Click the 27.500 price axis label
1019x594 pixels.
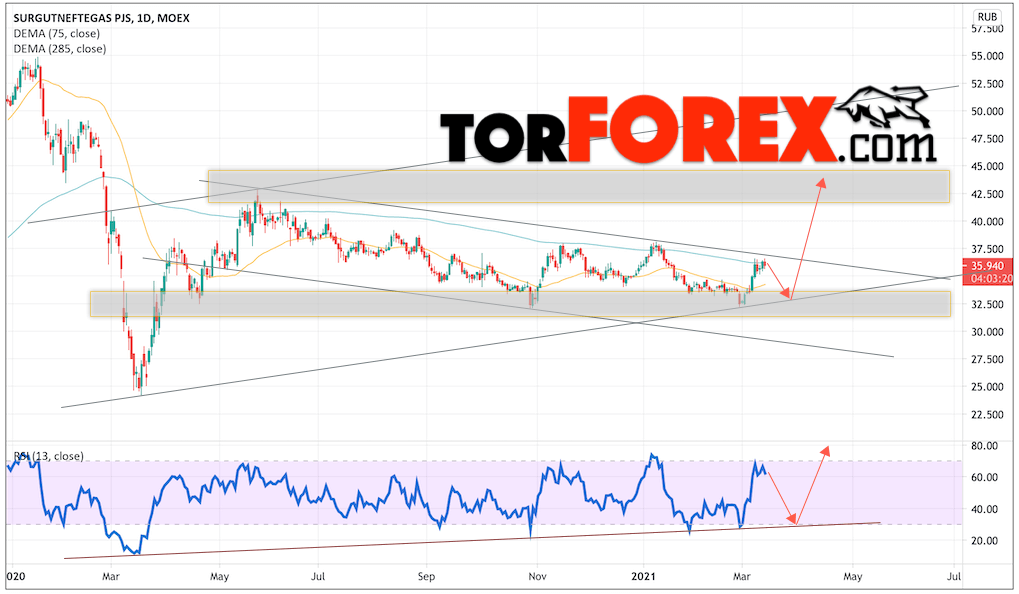click(x=987, y=359)
